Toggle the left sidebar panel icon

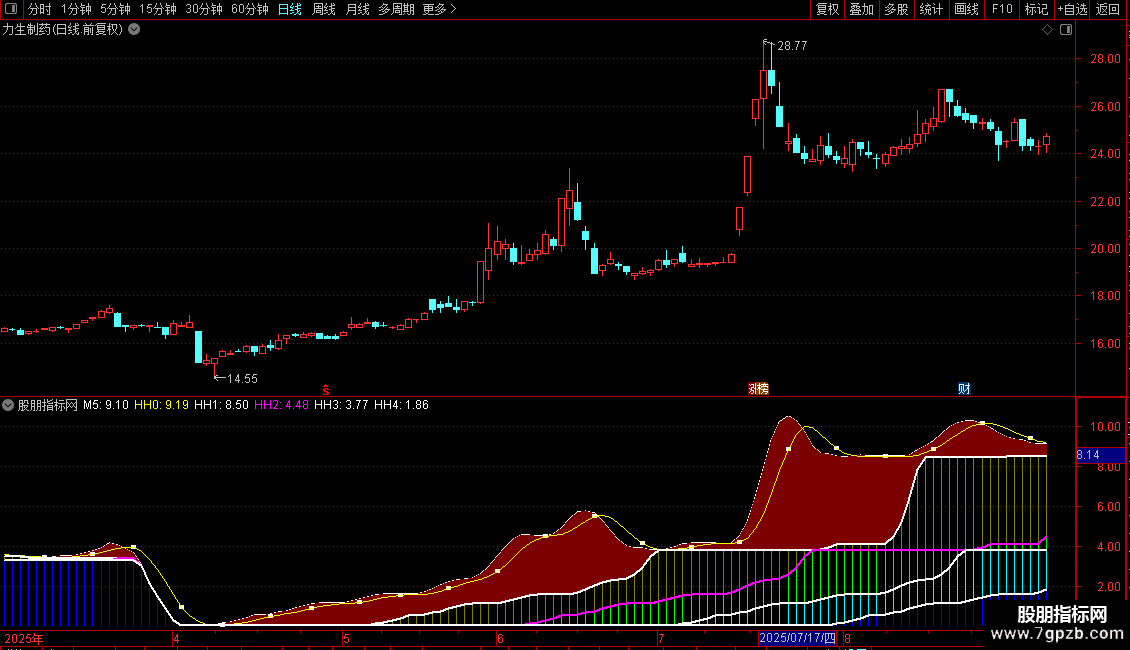point(12,9)
